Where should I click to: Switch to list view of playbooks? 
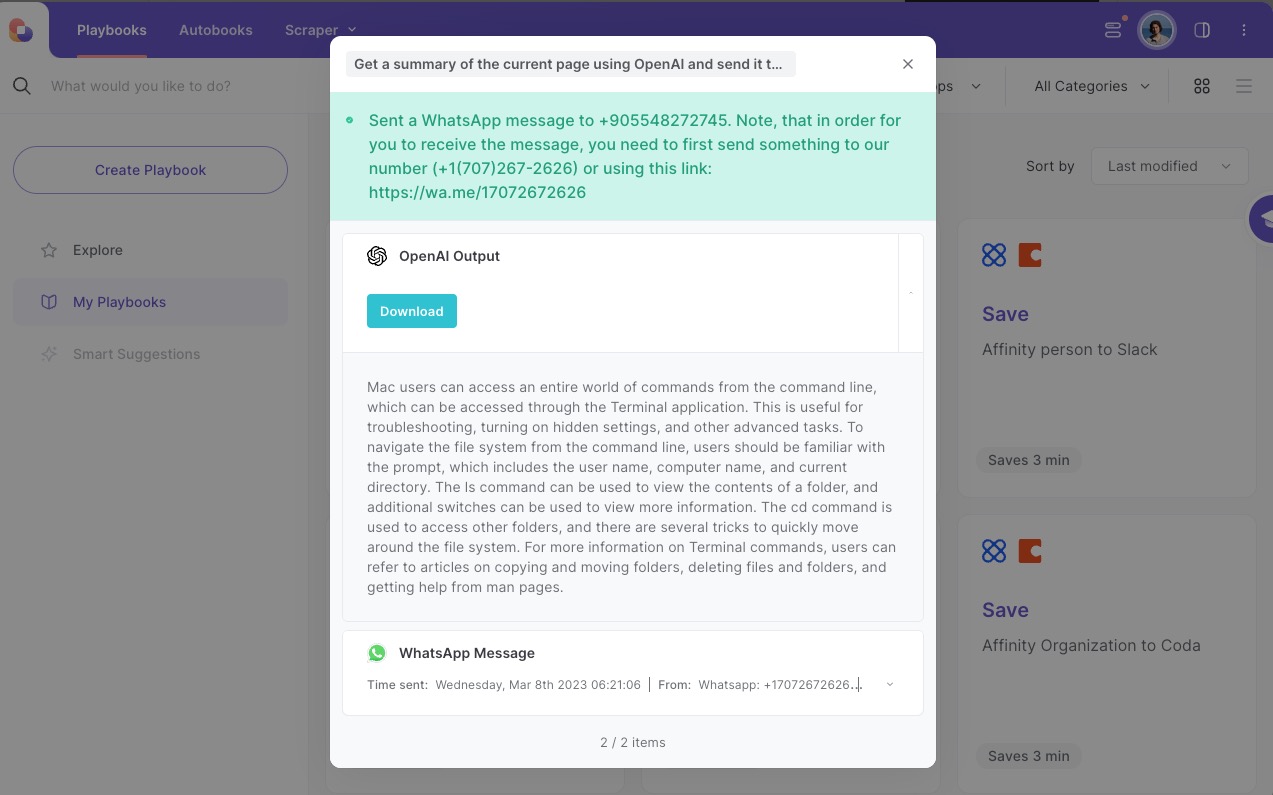(1244, 86)
